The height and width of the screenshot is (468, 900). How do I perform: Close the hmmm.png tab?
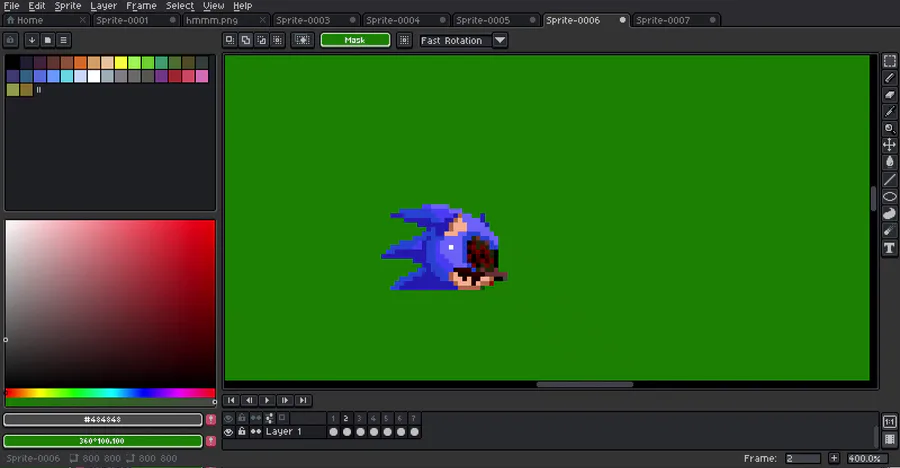262,20
